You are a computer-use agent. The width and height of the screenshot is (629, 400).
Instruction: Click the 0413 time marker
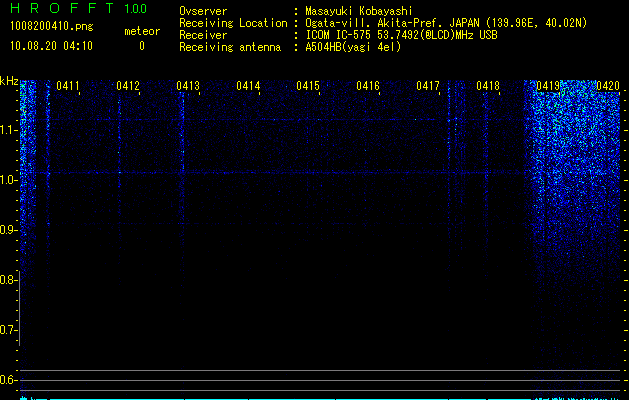point(188,86)
